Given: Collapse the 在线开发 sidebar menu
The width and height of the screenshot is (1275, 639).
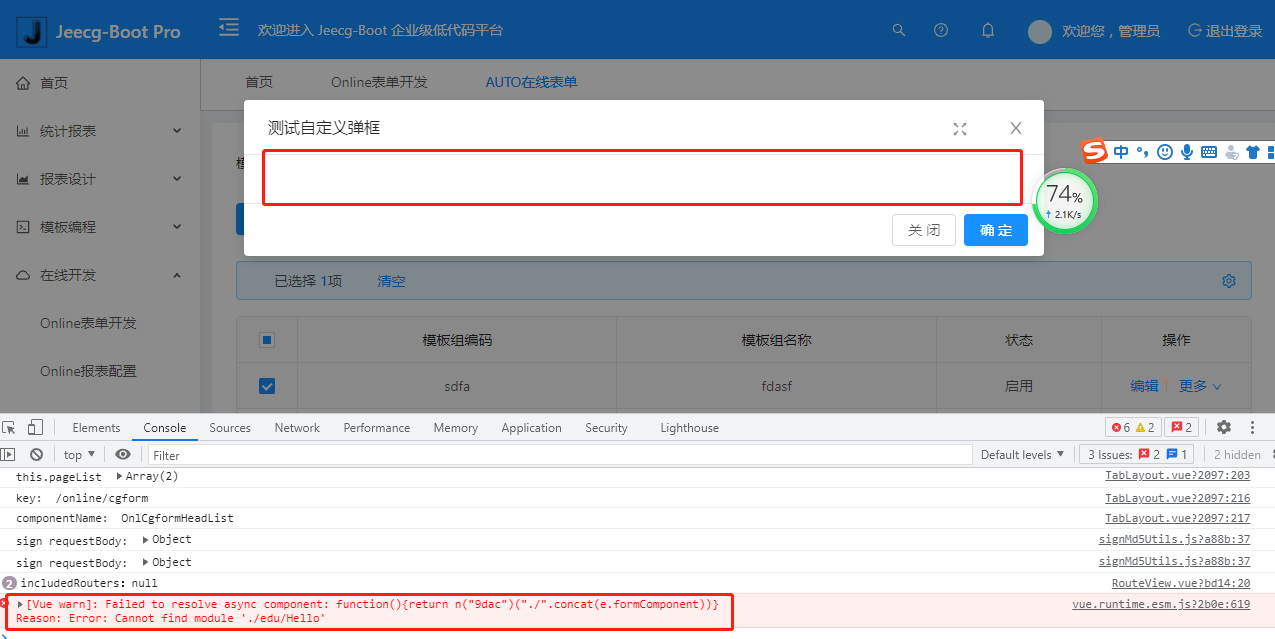Looking at the screenshot, I should click(100, 275).
